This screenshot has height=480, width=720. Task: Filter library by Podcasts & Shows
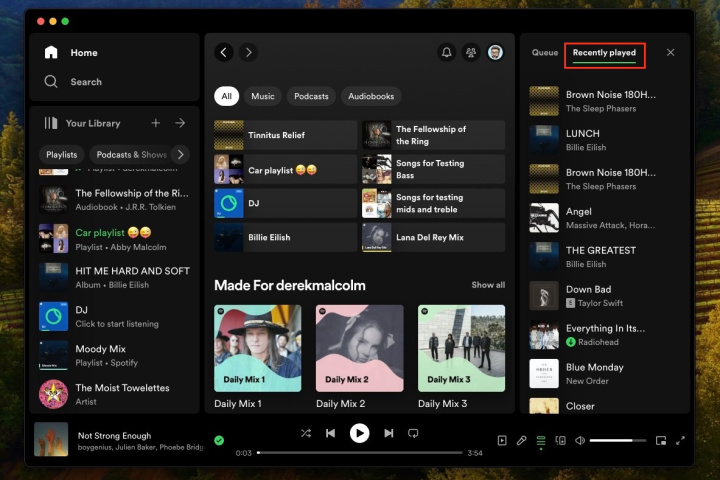click(x=130, y=155)
